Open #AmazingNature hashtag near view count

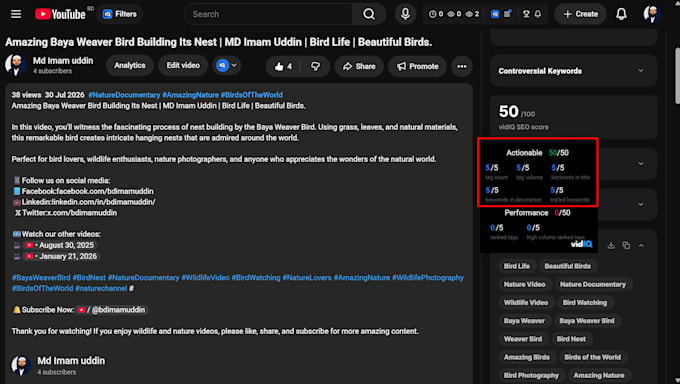click(x=190, y=95)
